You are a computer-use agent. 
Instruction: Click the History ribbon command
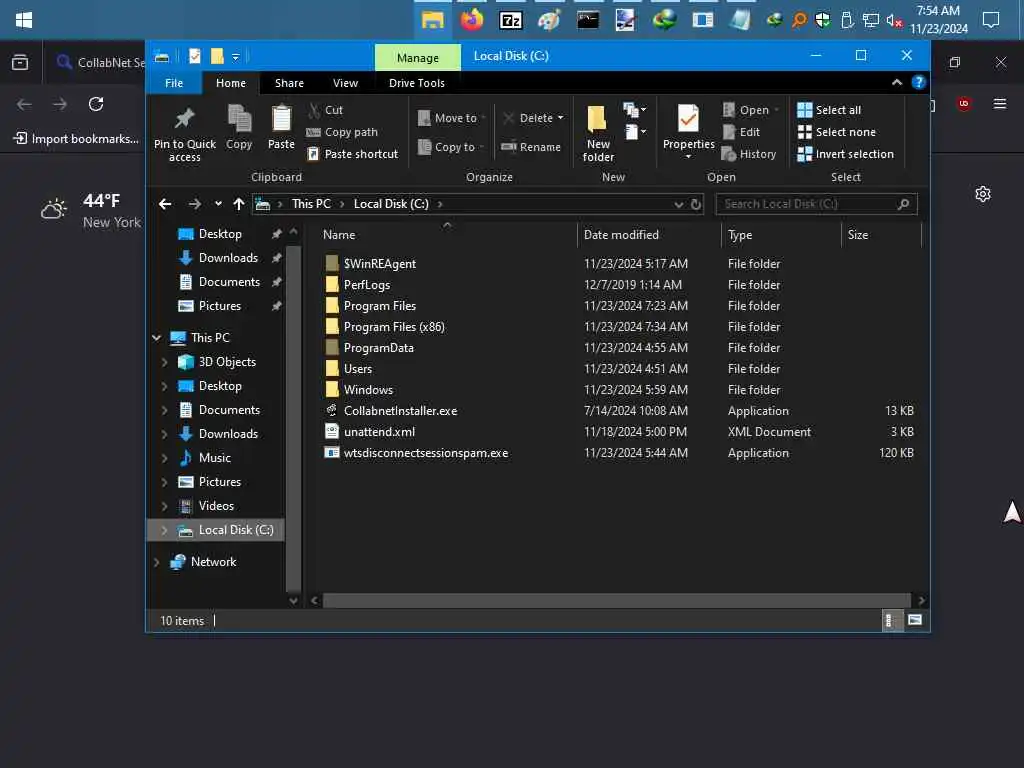[749, 153]
